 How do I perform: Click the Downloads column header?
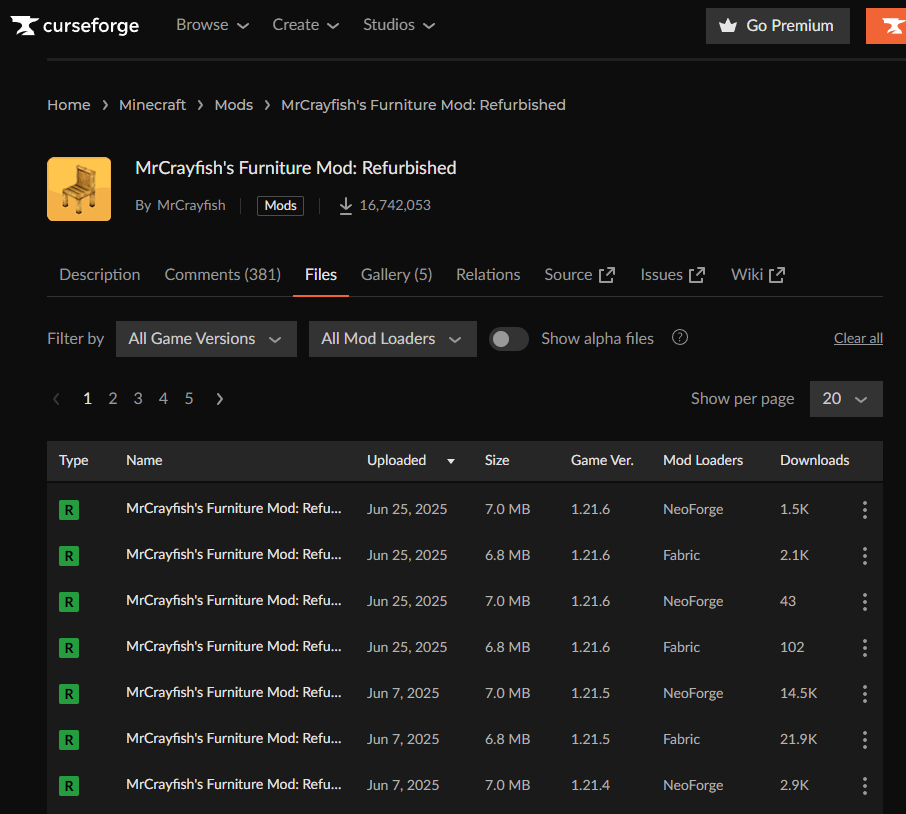[x=815, y=460]
